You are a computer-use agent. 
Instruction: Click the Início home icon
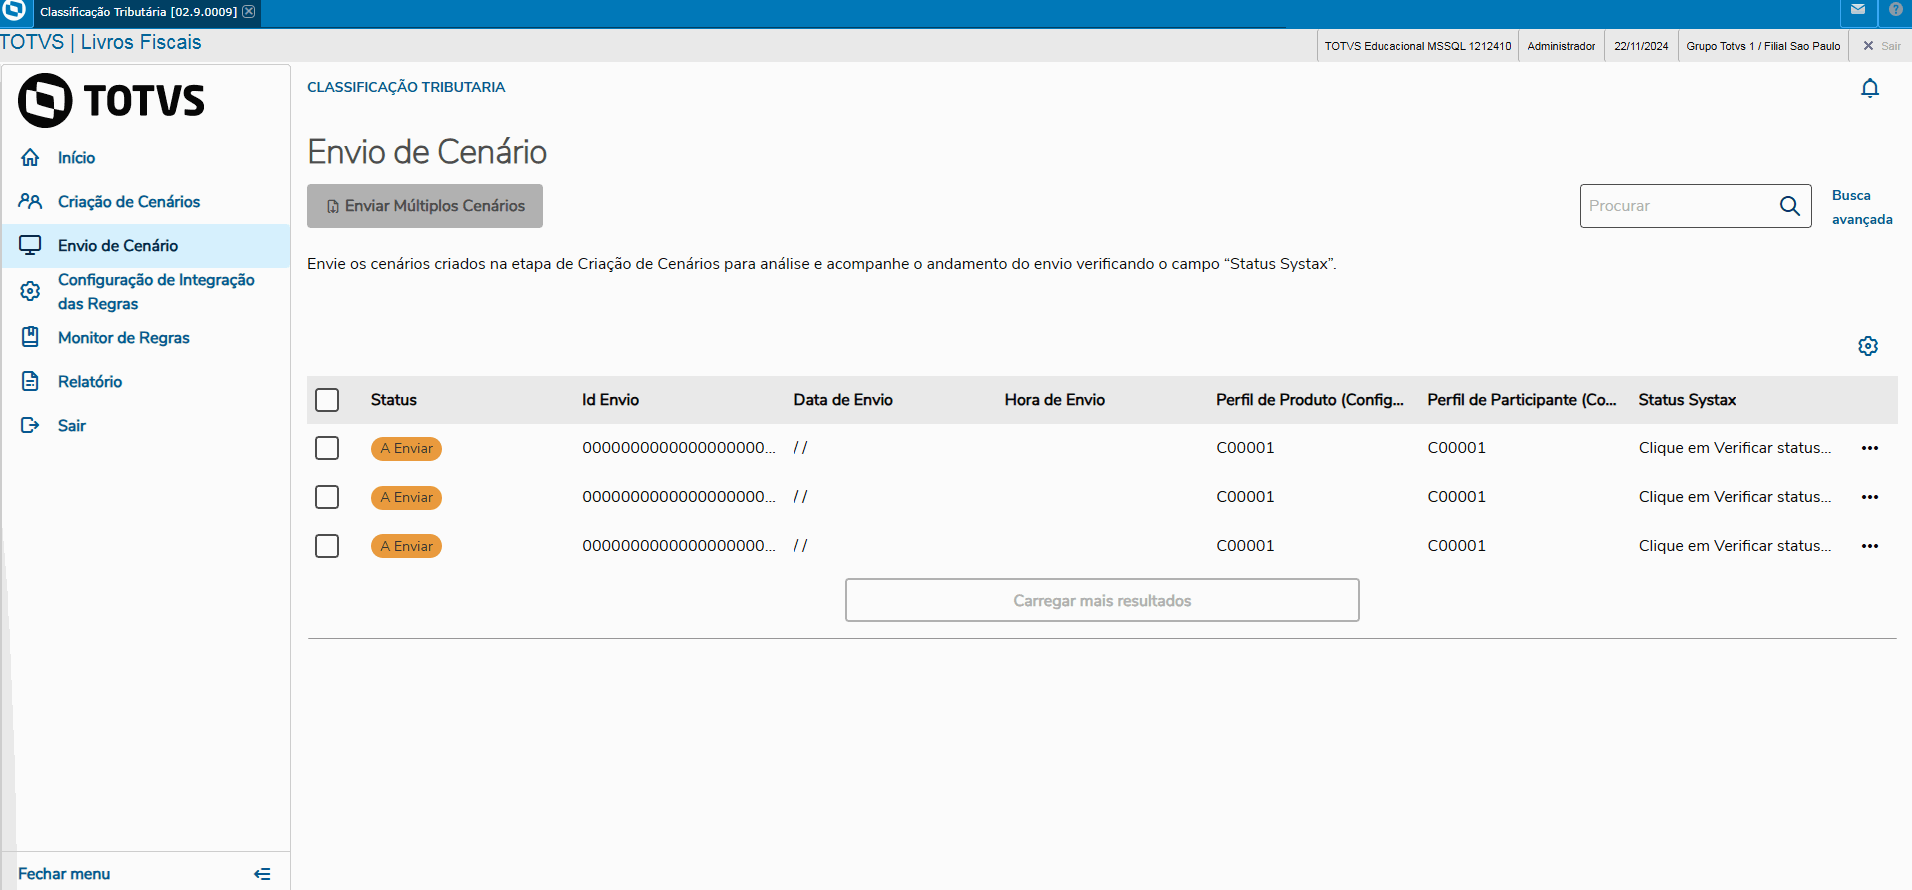click(31, 158)
